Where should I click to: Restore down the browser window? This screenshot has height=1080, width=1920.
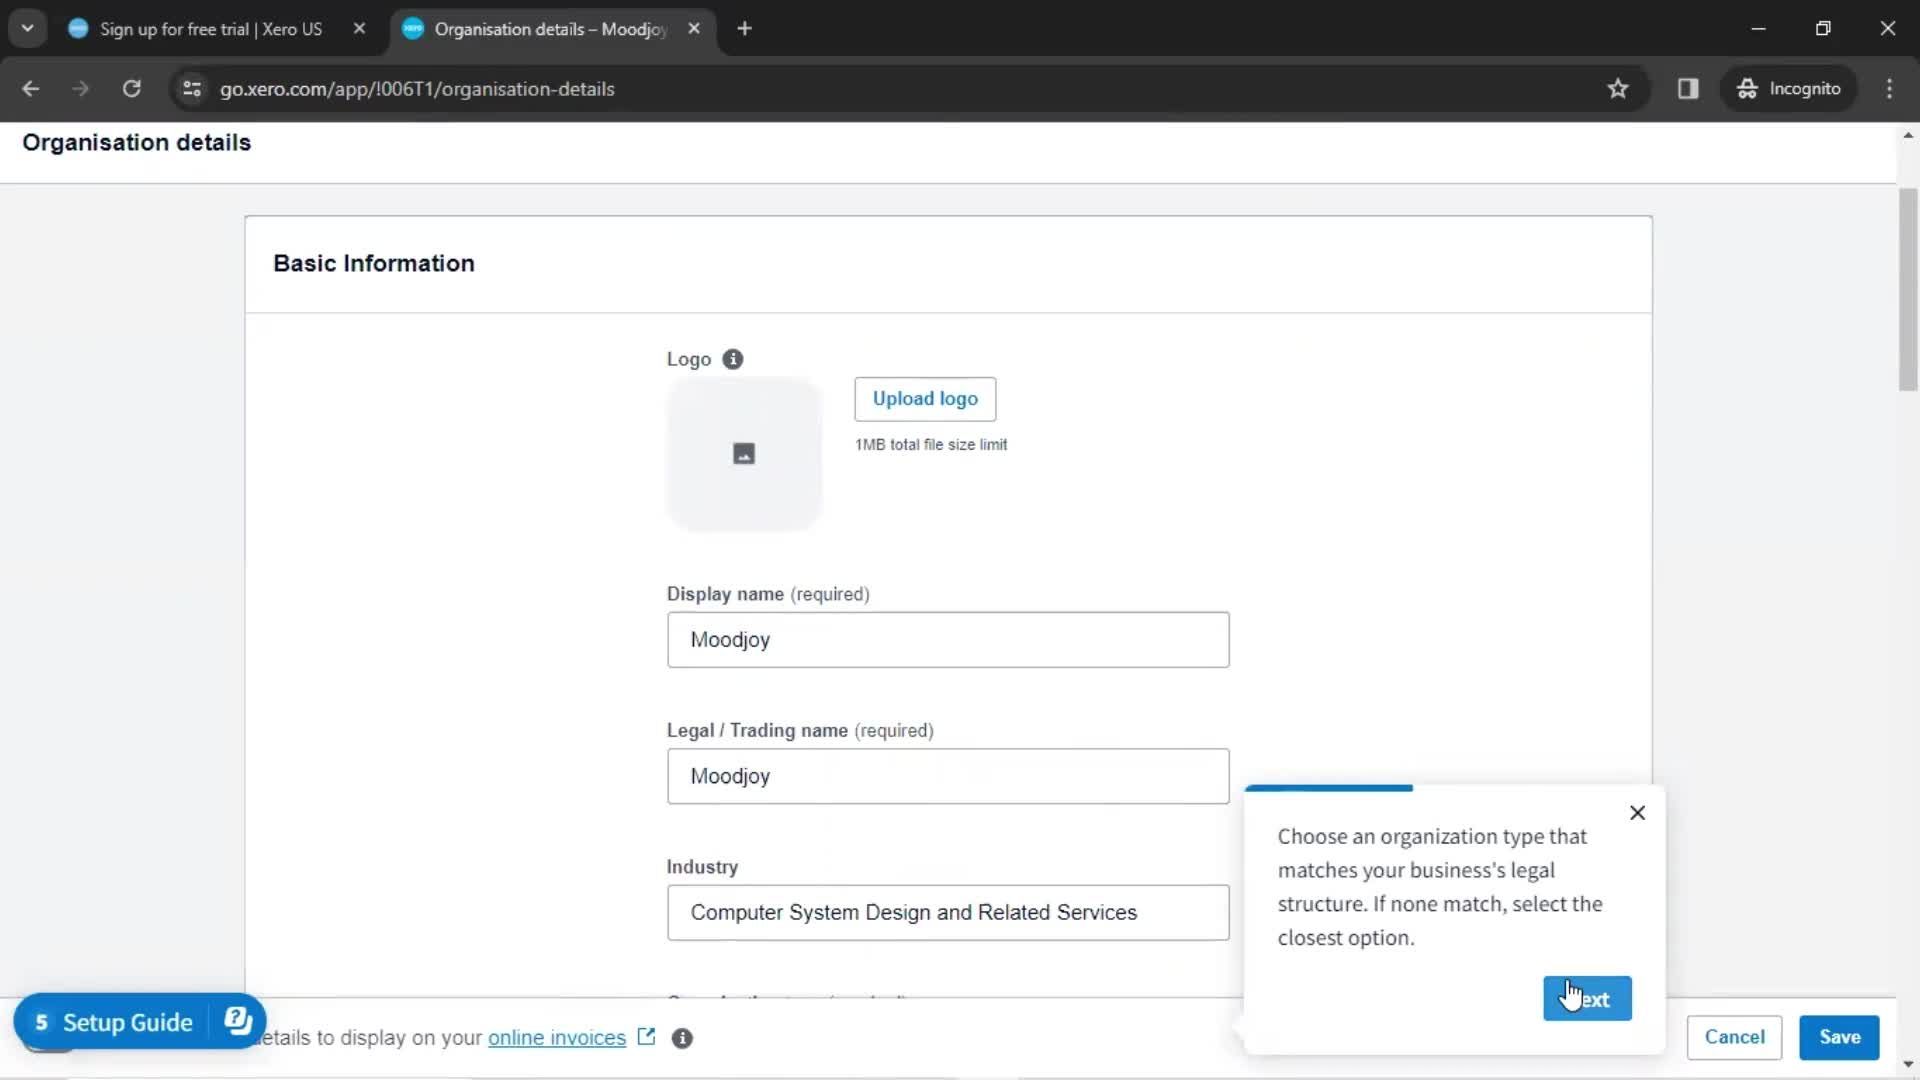[1823, 29]
